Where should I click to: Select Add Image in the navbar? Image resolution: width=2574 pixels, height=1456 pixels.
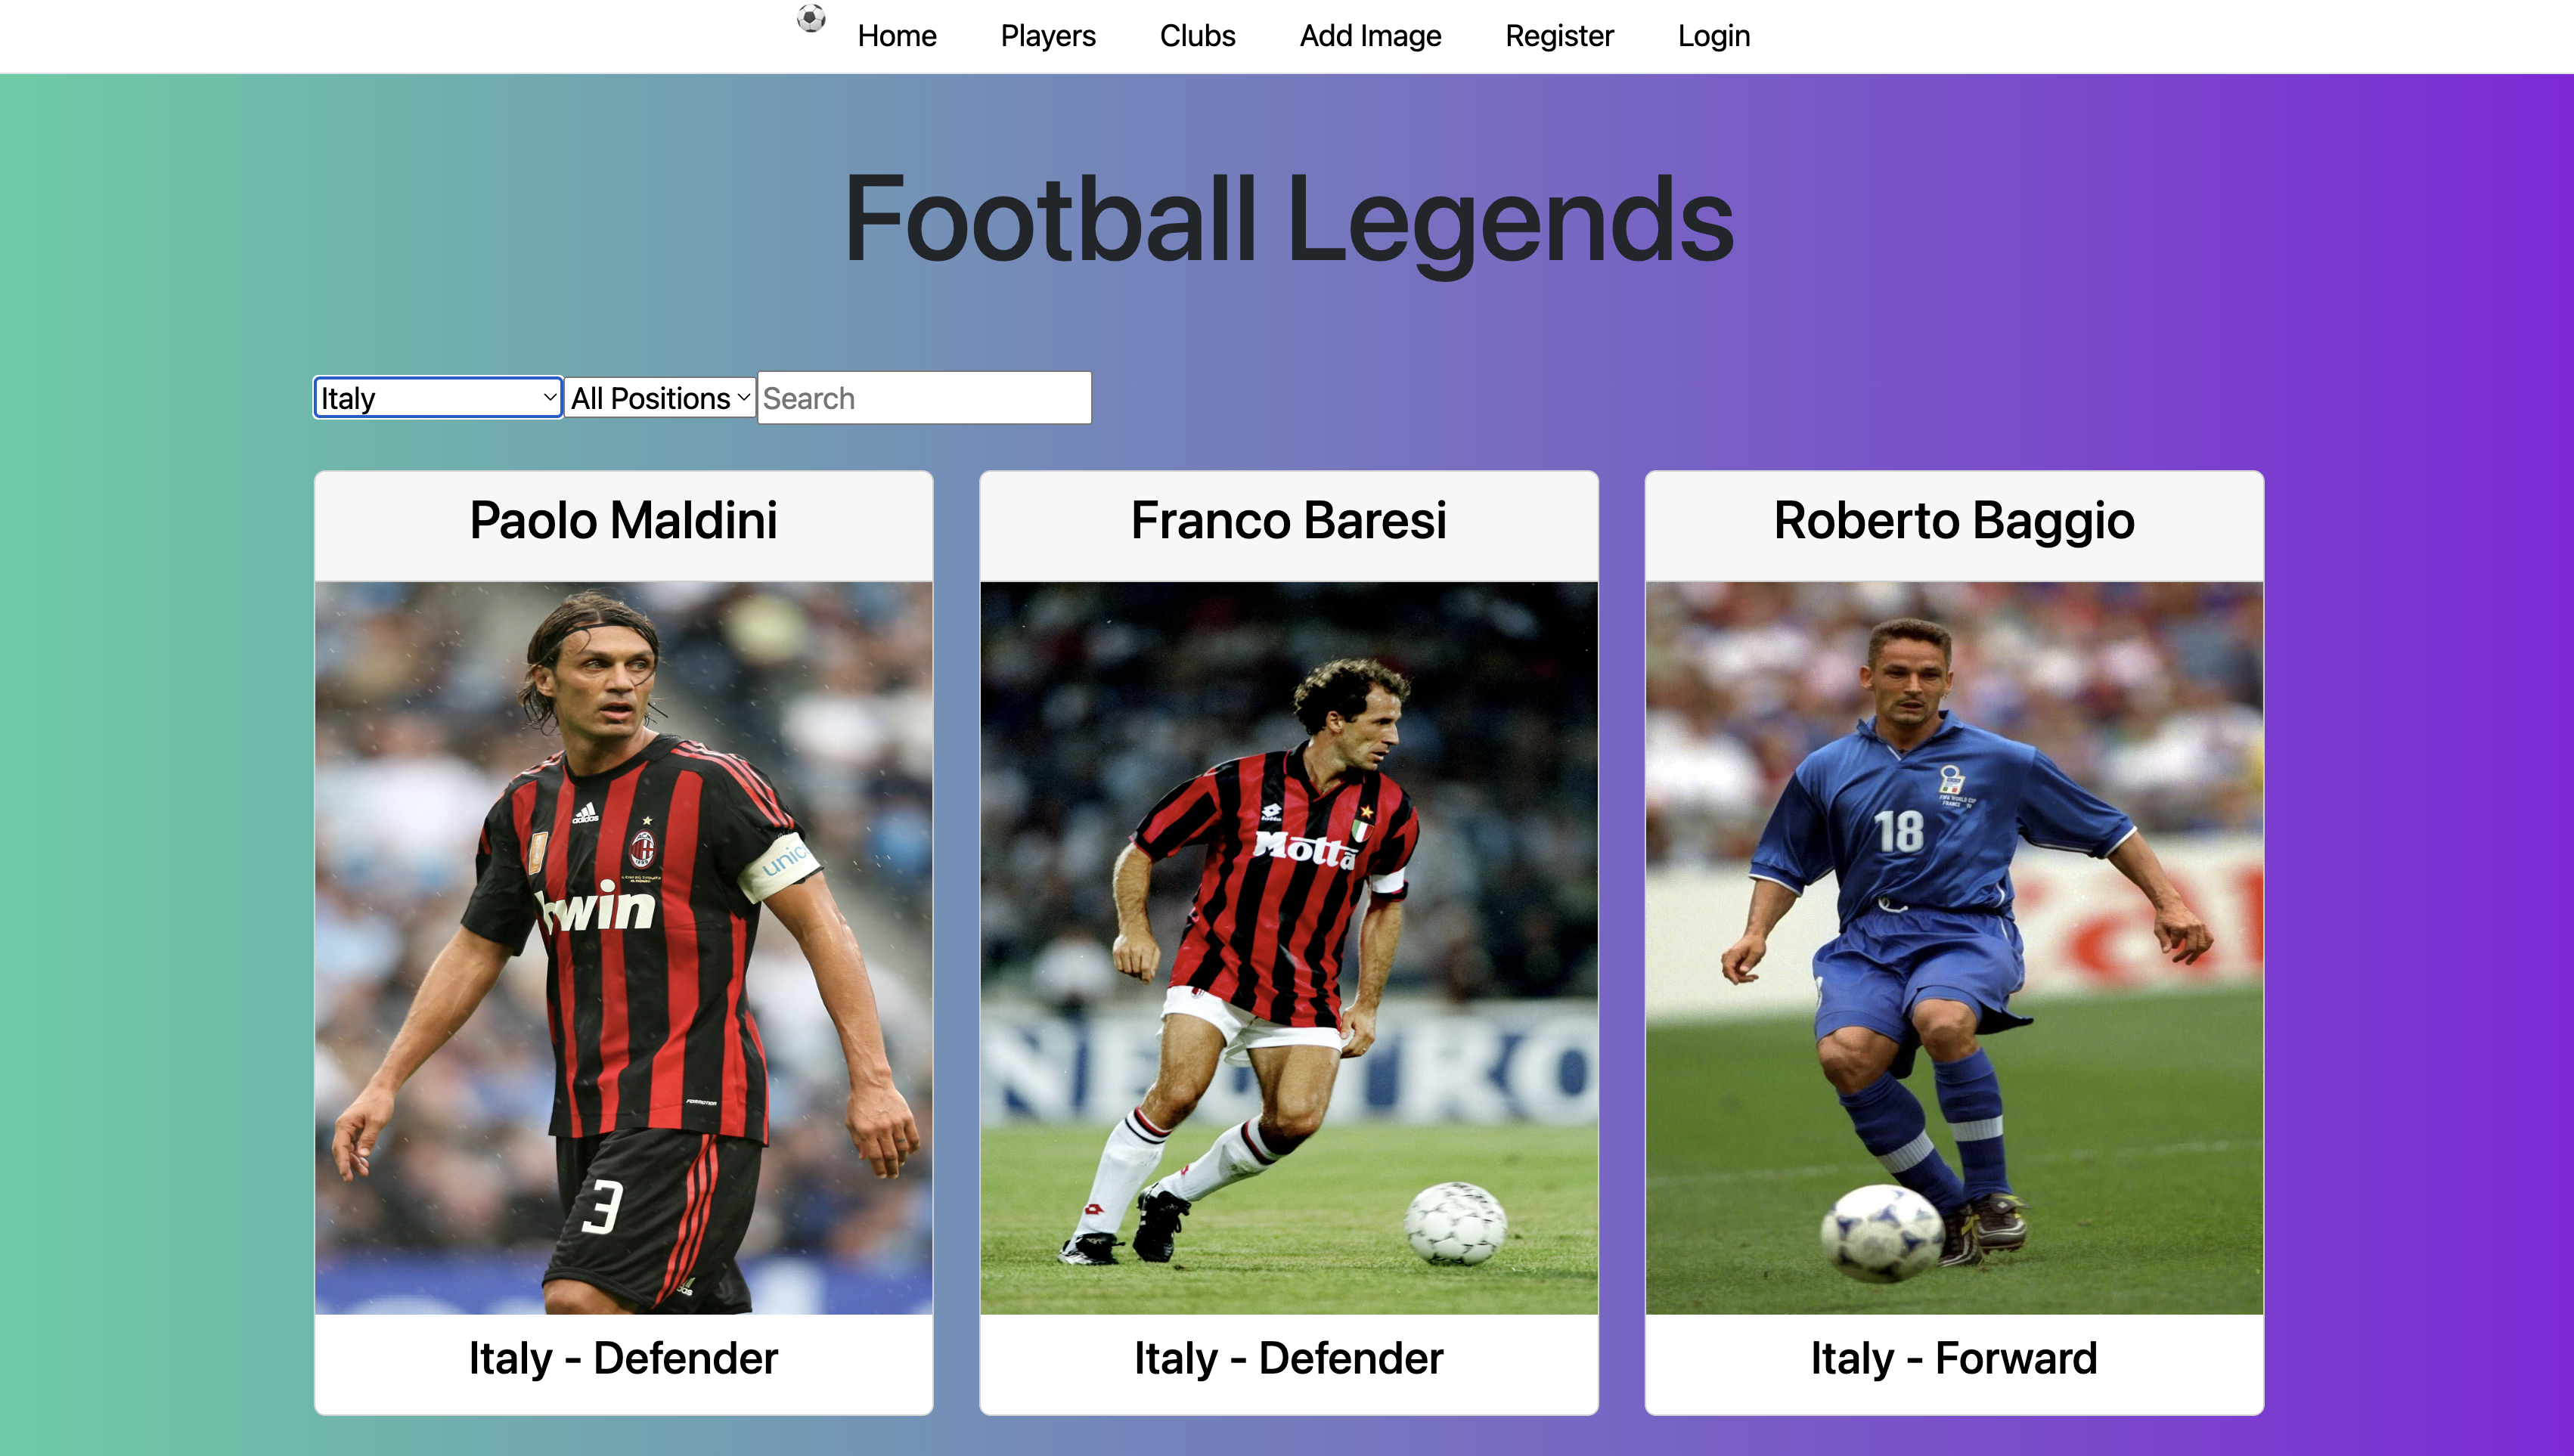tap(1370, 36)
